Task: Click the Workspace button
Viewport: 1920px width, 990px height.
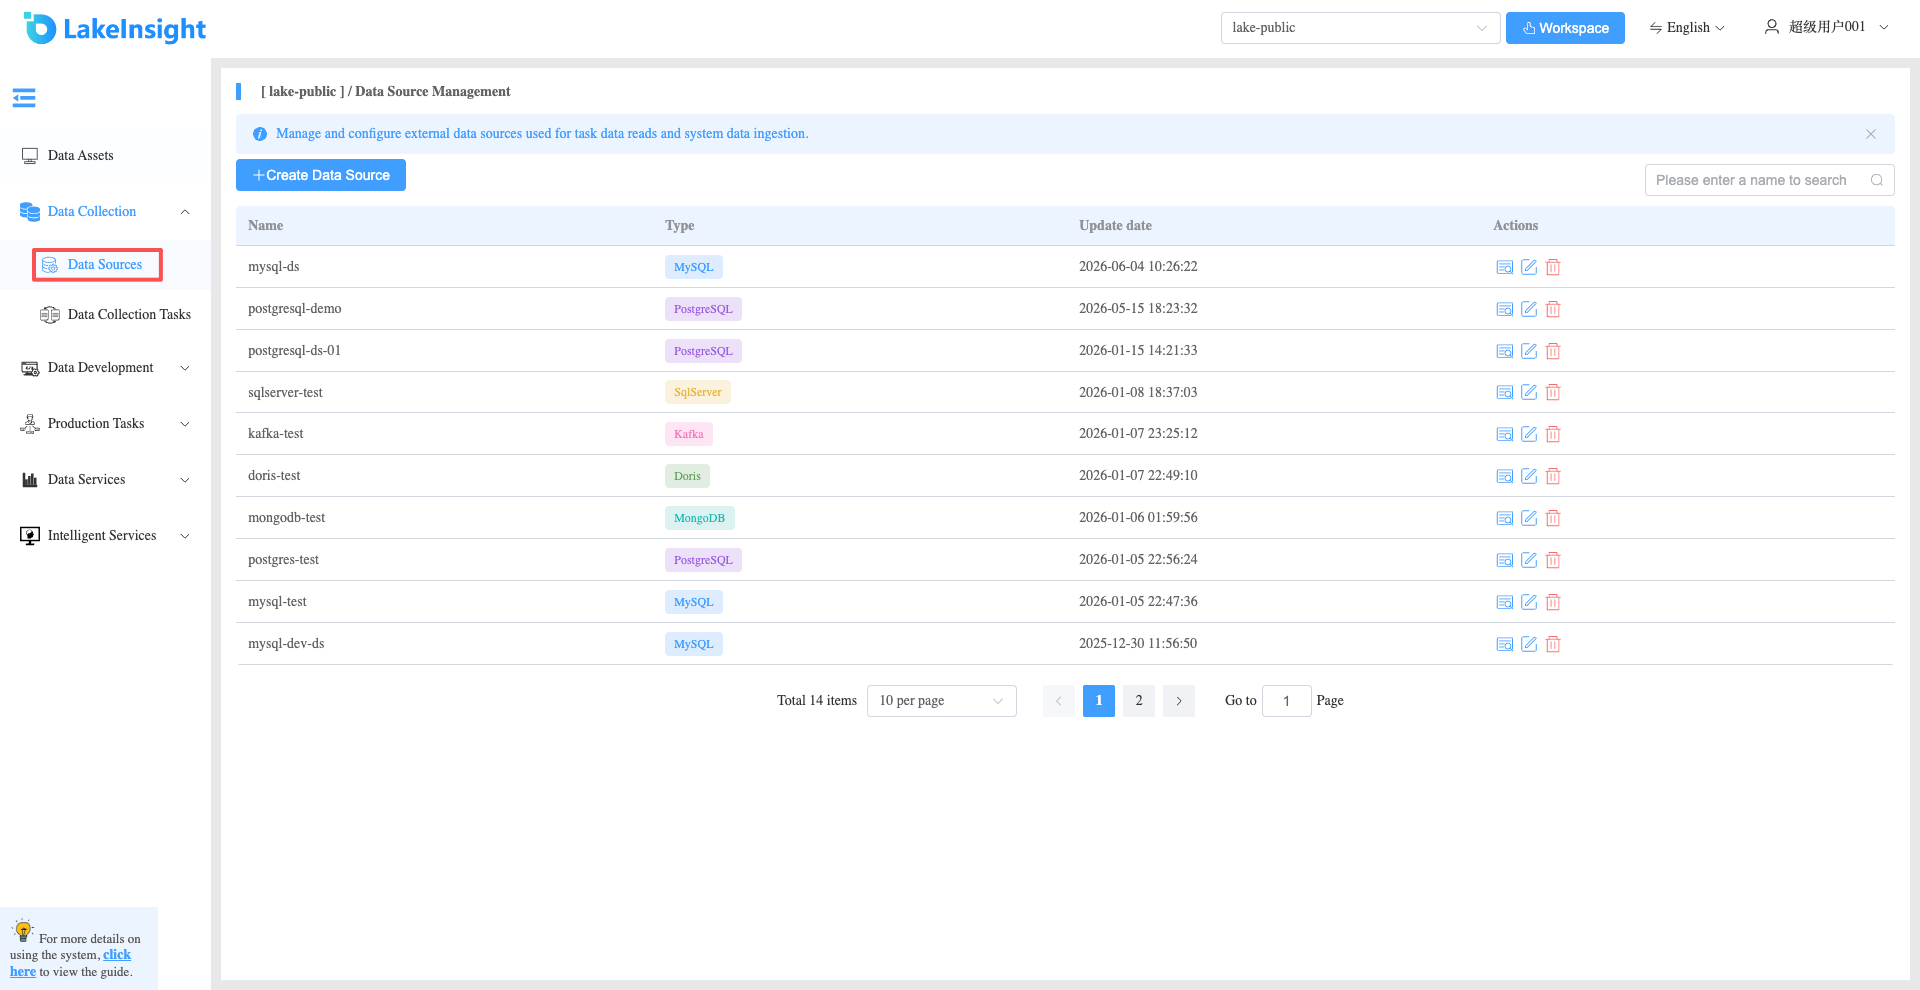Action: tap(1565, 28)
